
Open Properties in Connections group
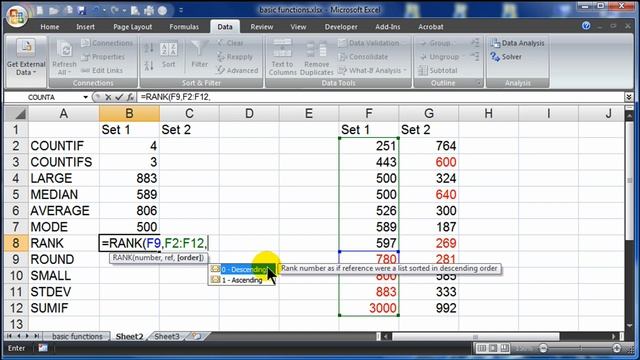[103, 57]
